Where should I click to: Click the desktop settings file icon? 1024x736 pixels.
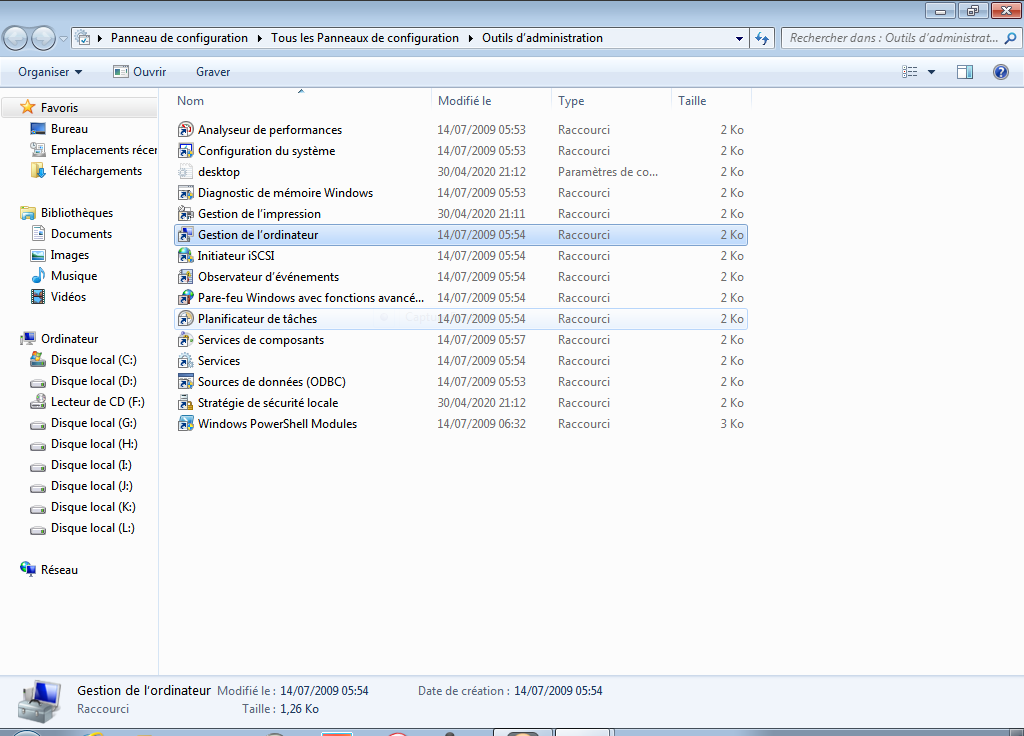185,171
